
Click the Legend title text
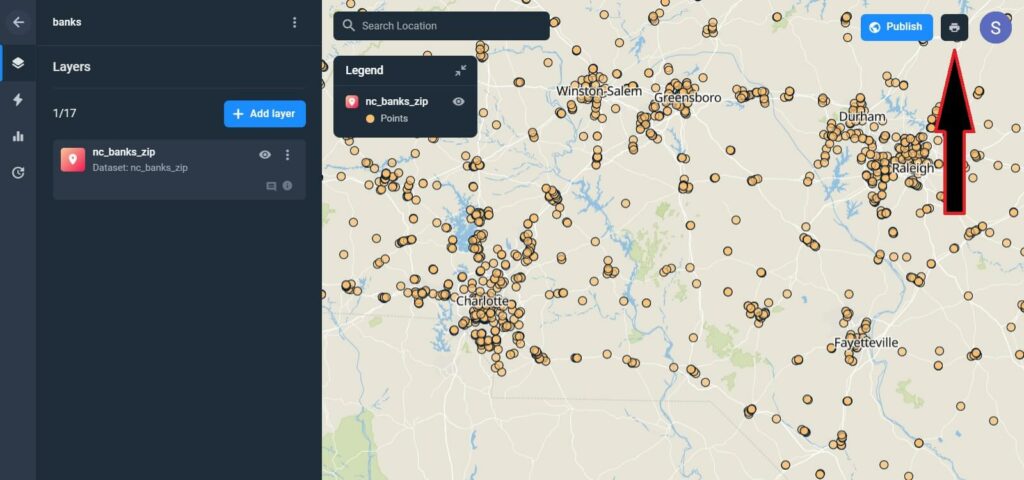(364, 71)
